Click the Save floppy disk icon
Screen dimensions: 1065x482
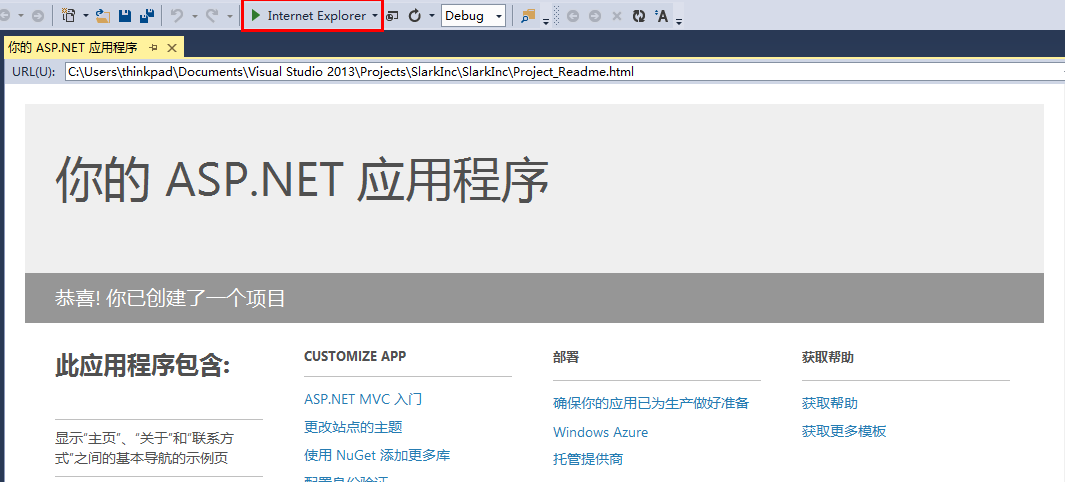[126, 16]
